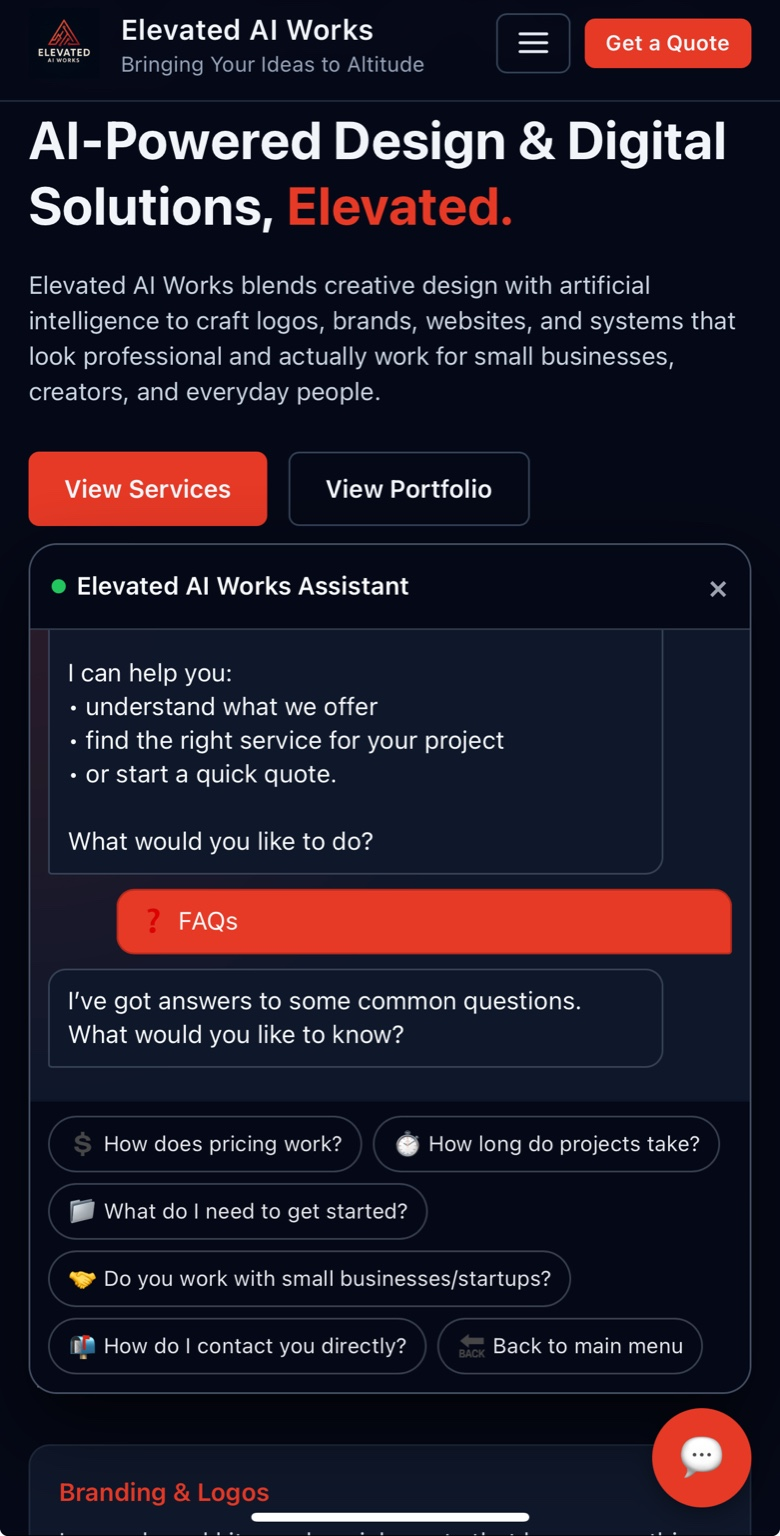Click the mailbox icon on the contact question
780x1536 pixels.
coord(84,1346)
